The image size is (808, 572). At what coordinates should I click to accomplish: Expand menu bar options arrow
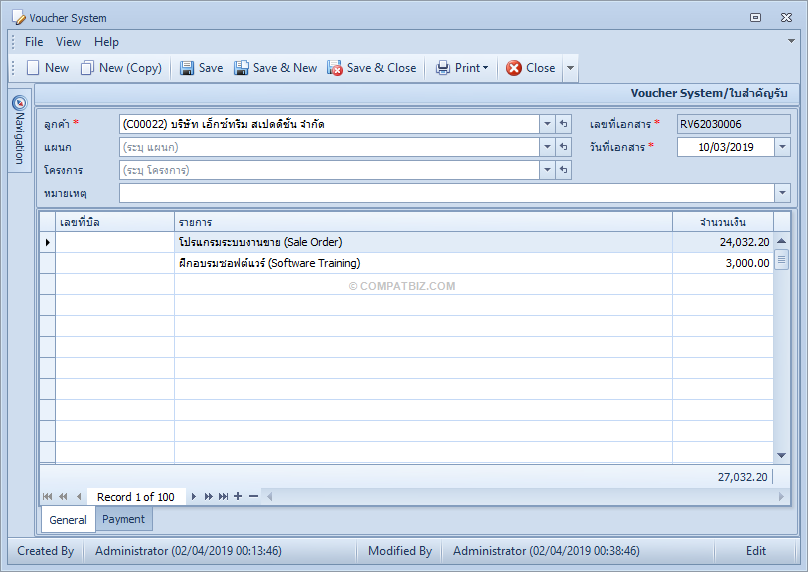click(x=792, y=41)
